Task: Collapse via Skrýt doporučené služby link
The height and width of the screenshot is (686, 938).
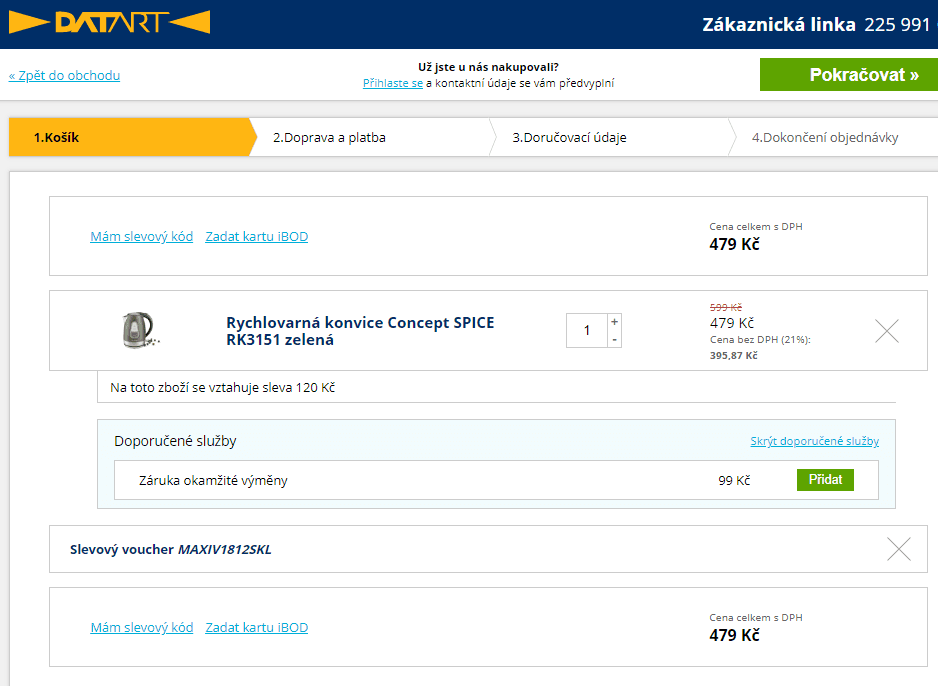Action: pos(815,441)
